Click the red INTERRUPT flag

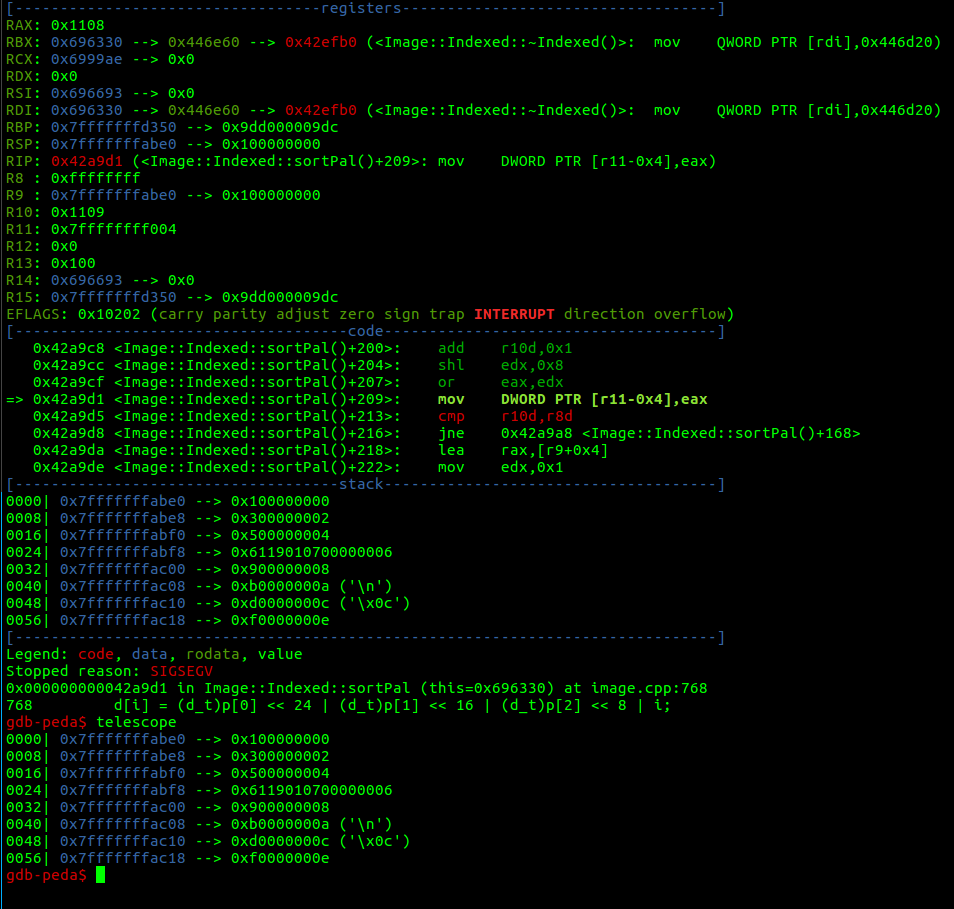[x=514, y=315]
